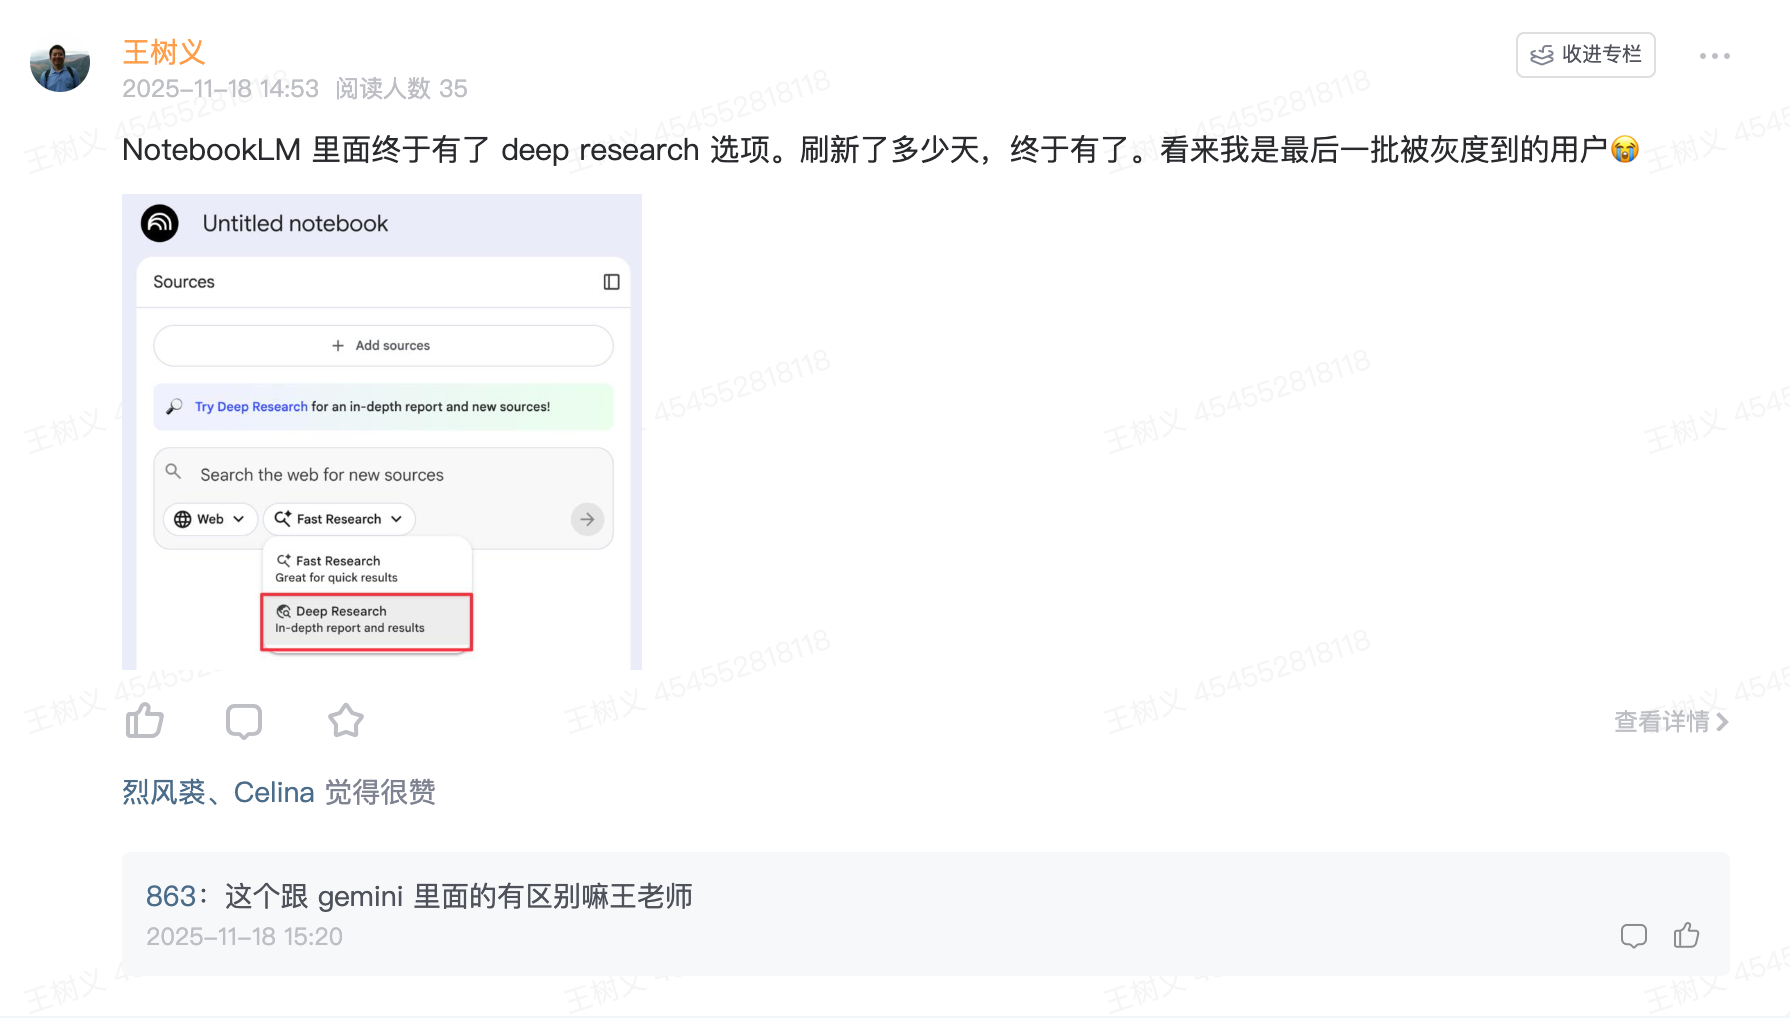Select Deep Research menu option
Viewport: 1790px width, 1018px height.
pyautogui.click(x=366, y=620)
